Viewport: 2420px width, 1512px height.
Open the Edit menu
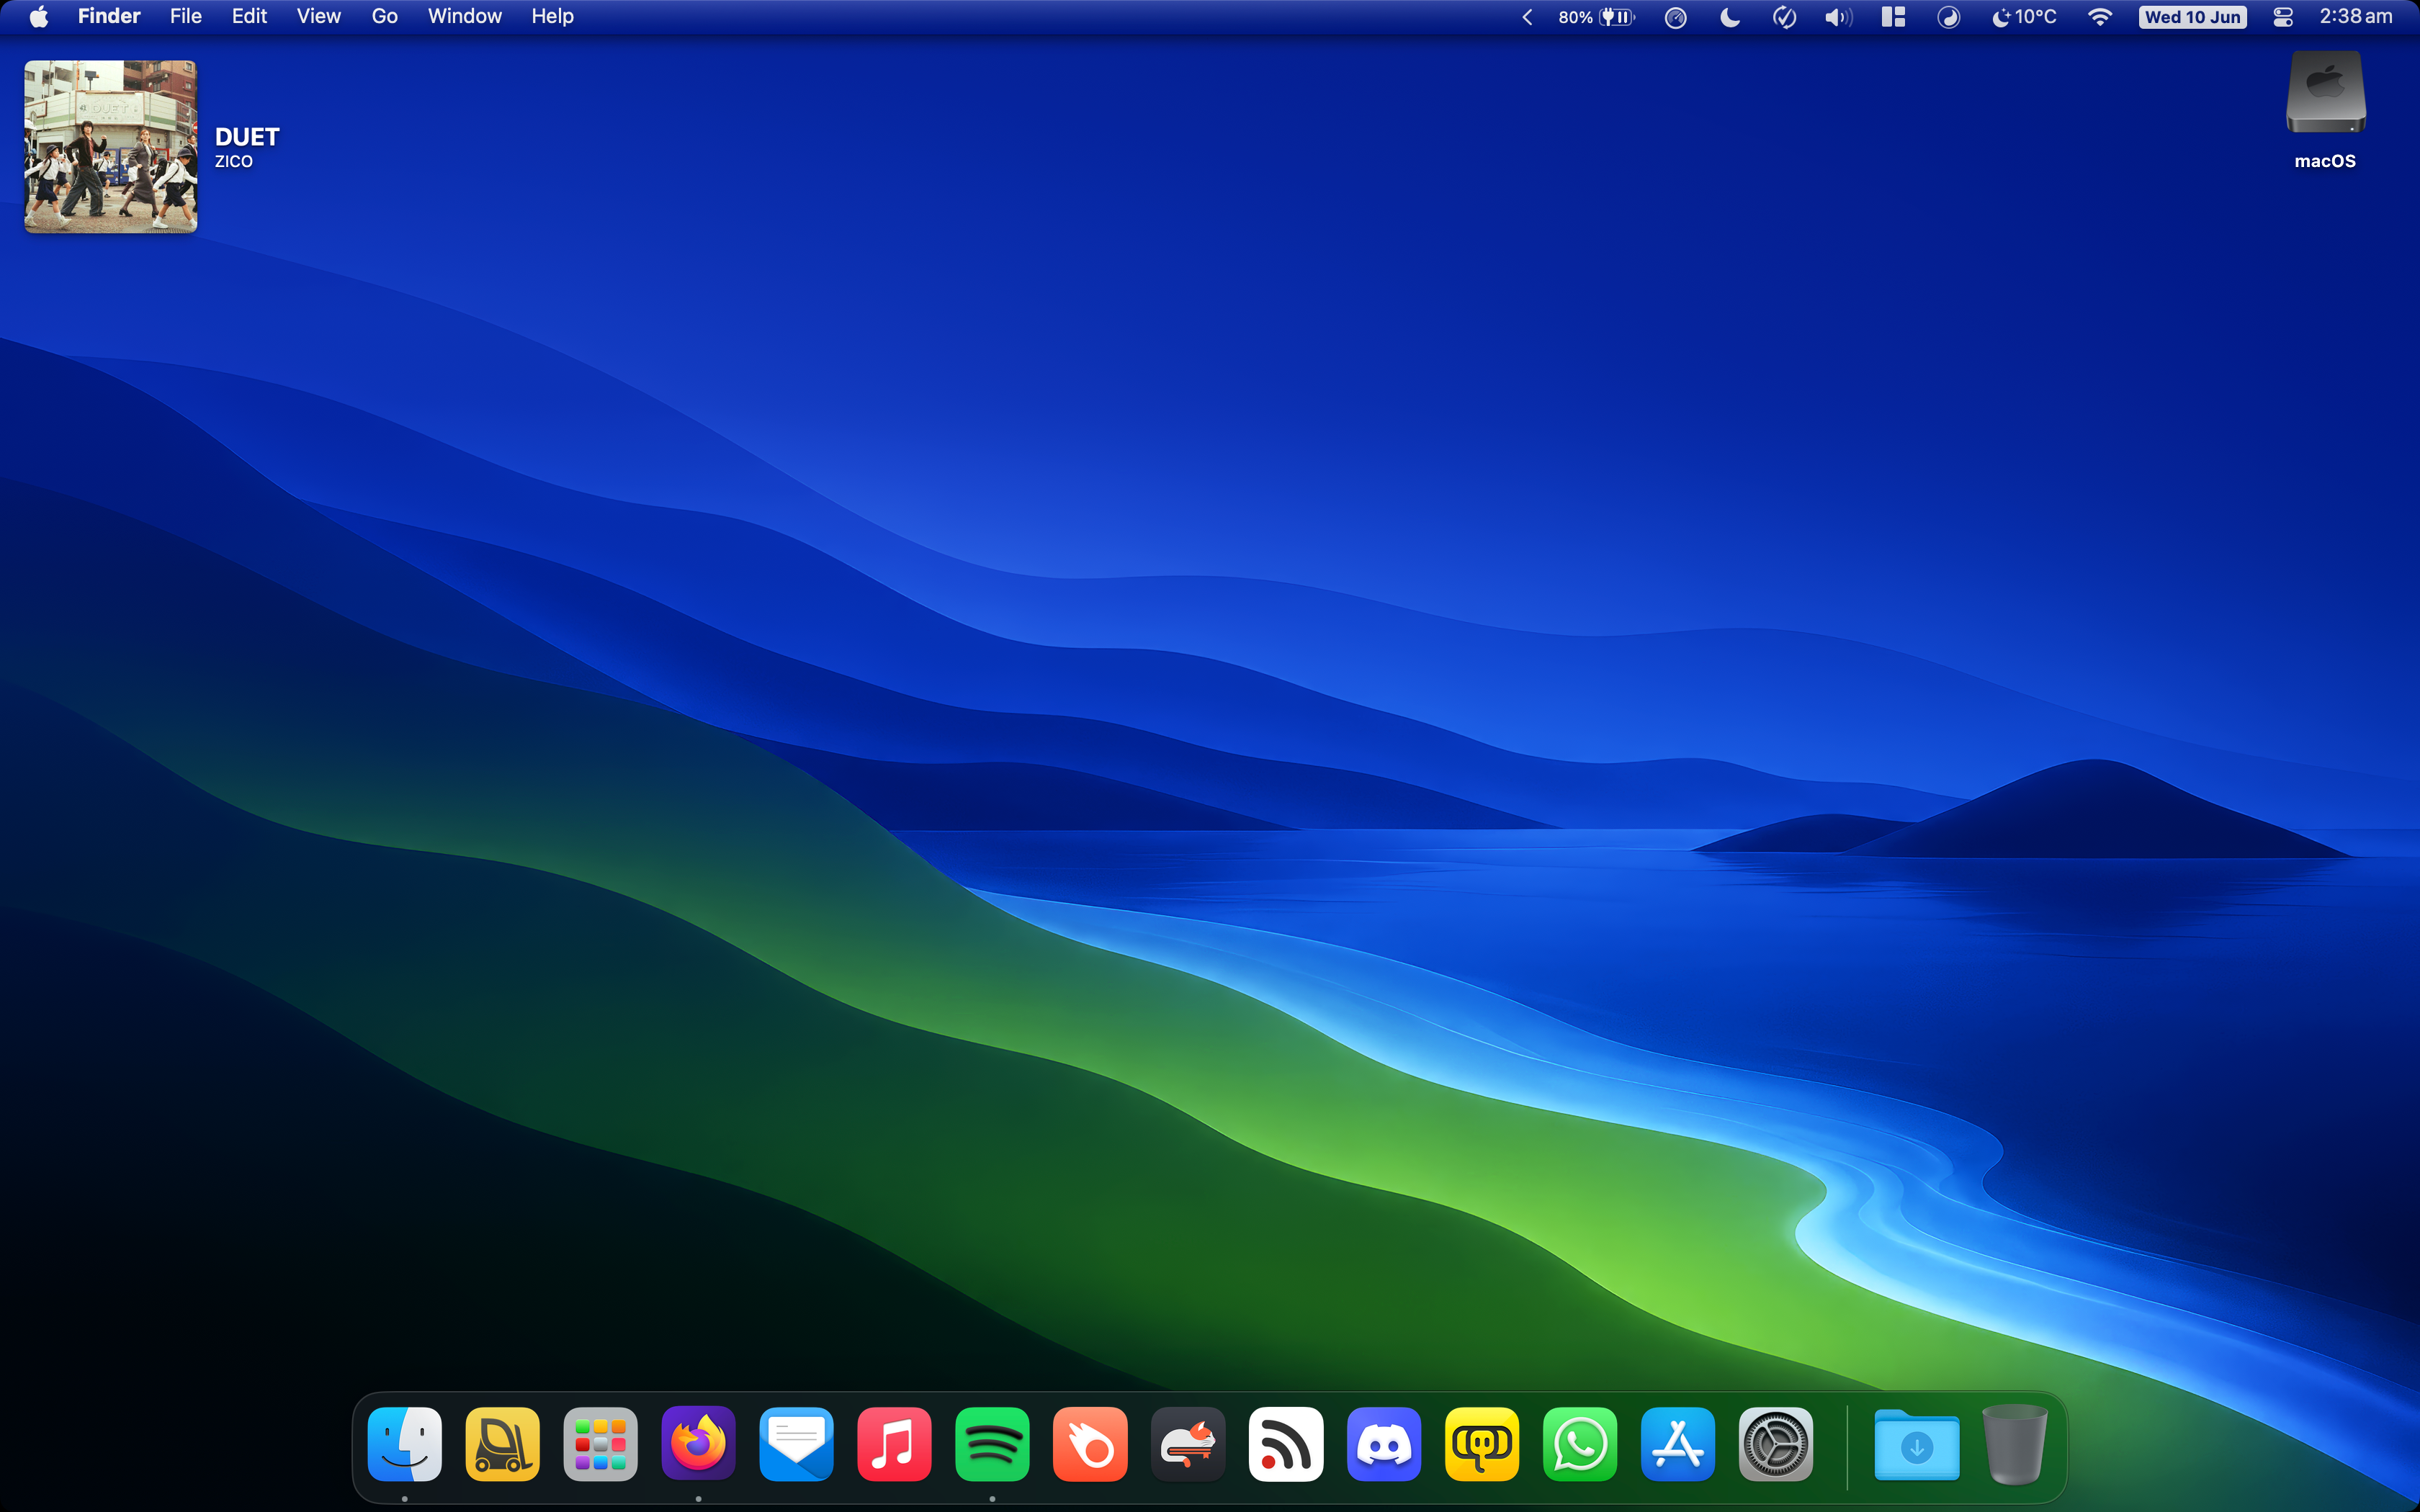pos(249,17)
